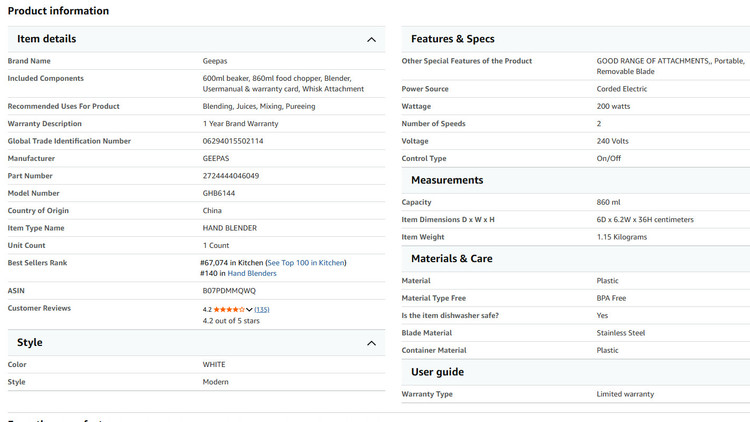Collapse the Style section chevron
The width and height of the screenshot is (750, 422).
[371, 343]
